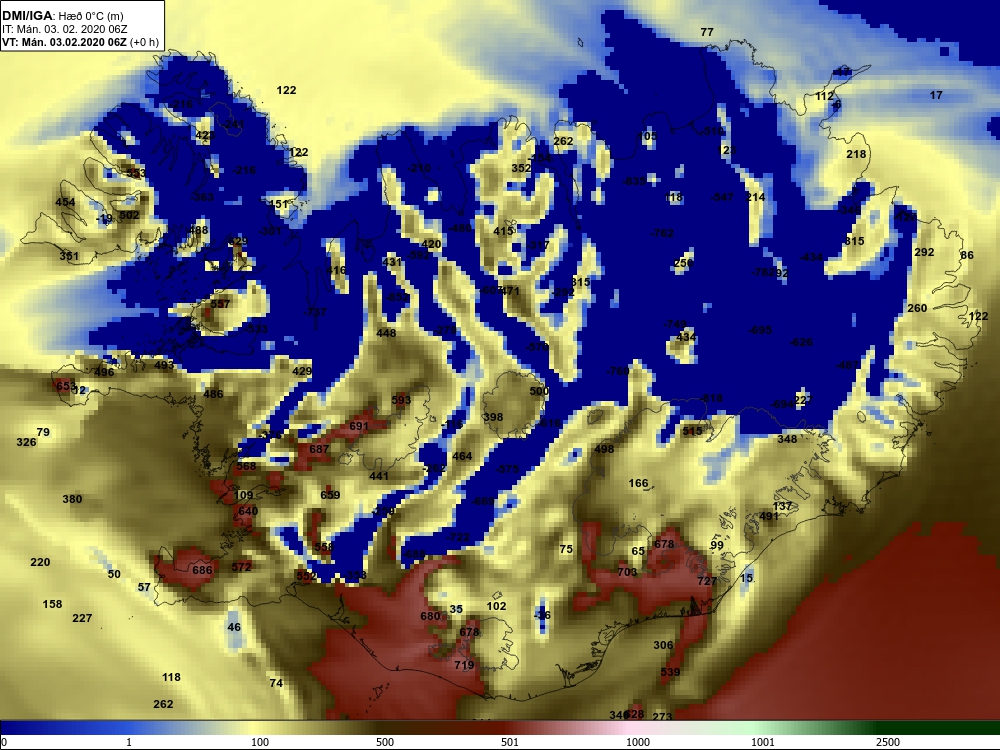Click the 'IT: Mán. 03. 02. 2020 06Z' line

[x=64, y=29]
